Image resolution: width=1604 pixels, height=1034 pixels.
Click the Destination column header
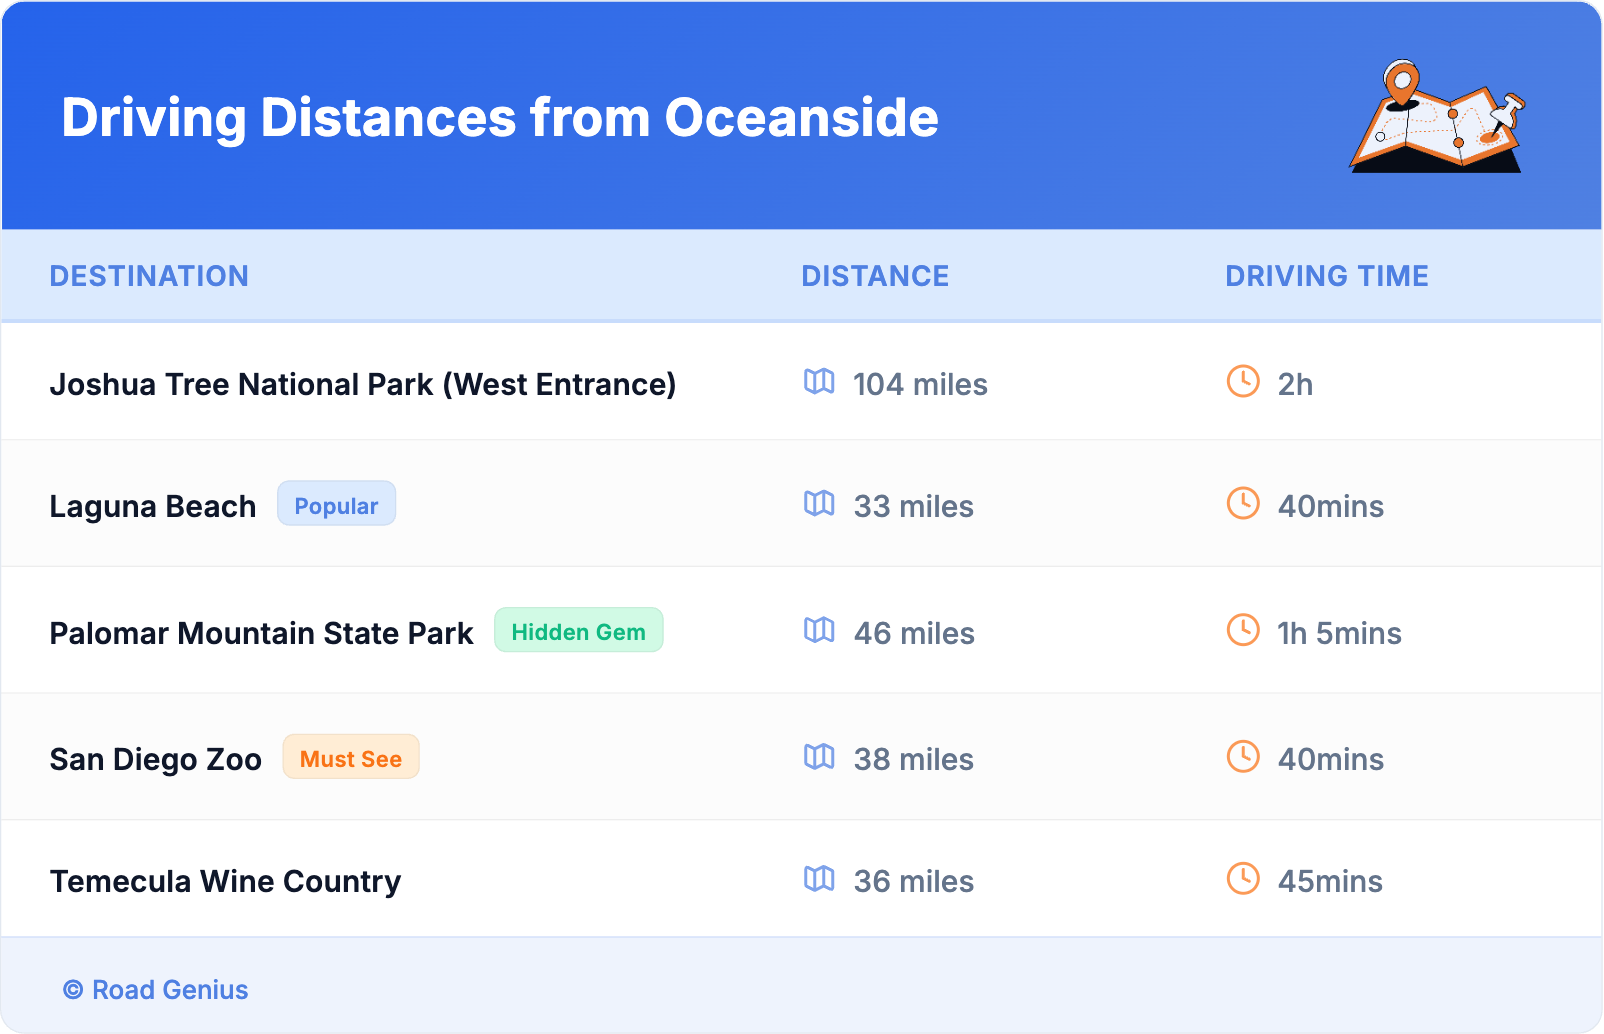tap(149, 276)
